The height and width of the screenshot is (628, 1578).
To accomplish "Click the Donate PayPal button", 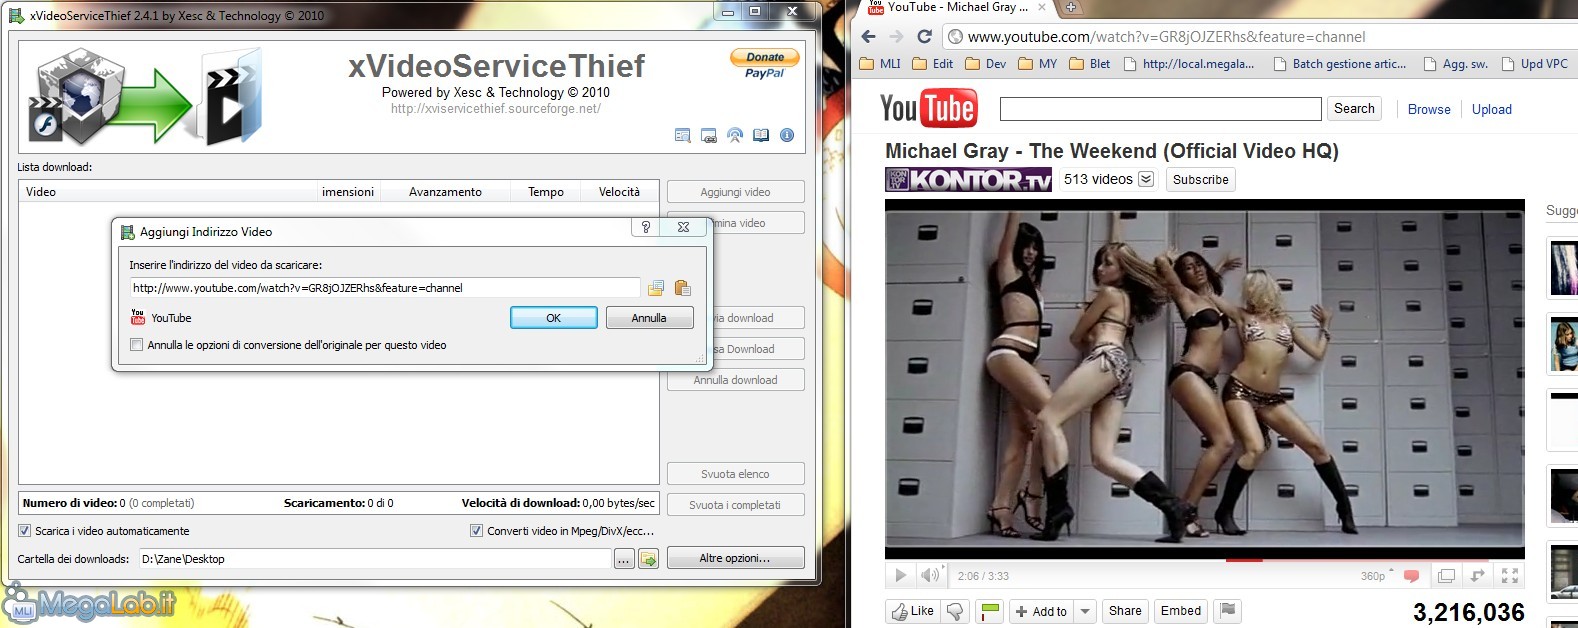I will click(x=765, y=64).
